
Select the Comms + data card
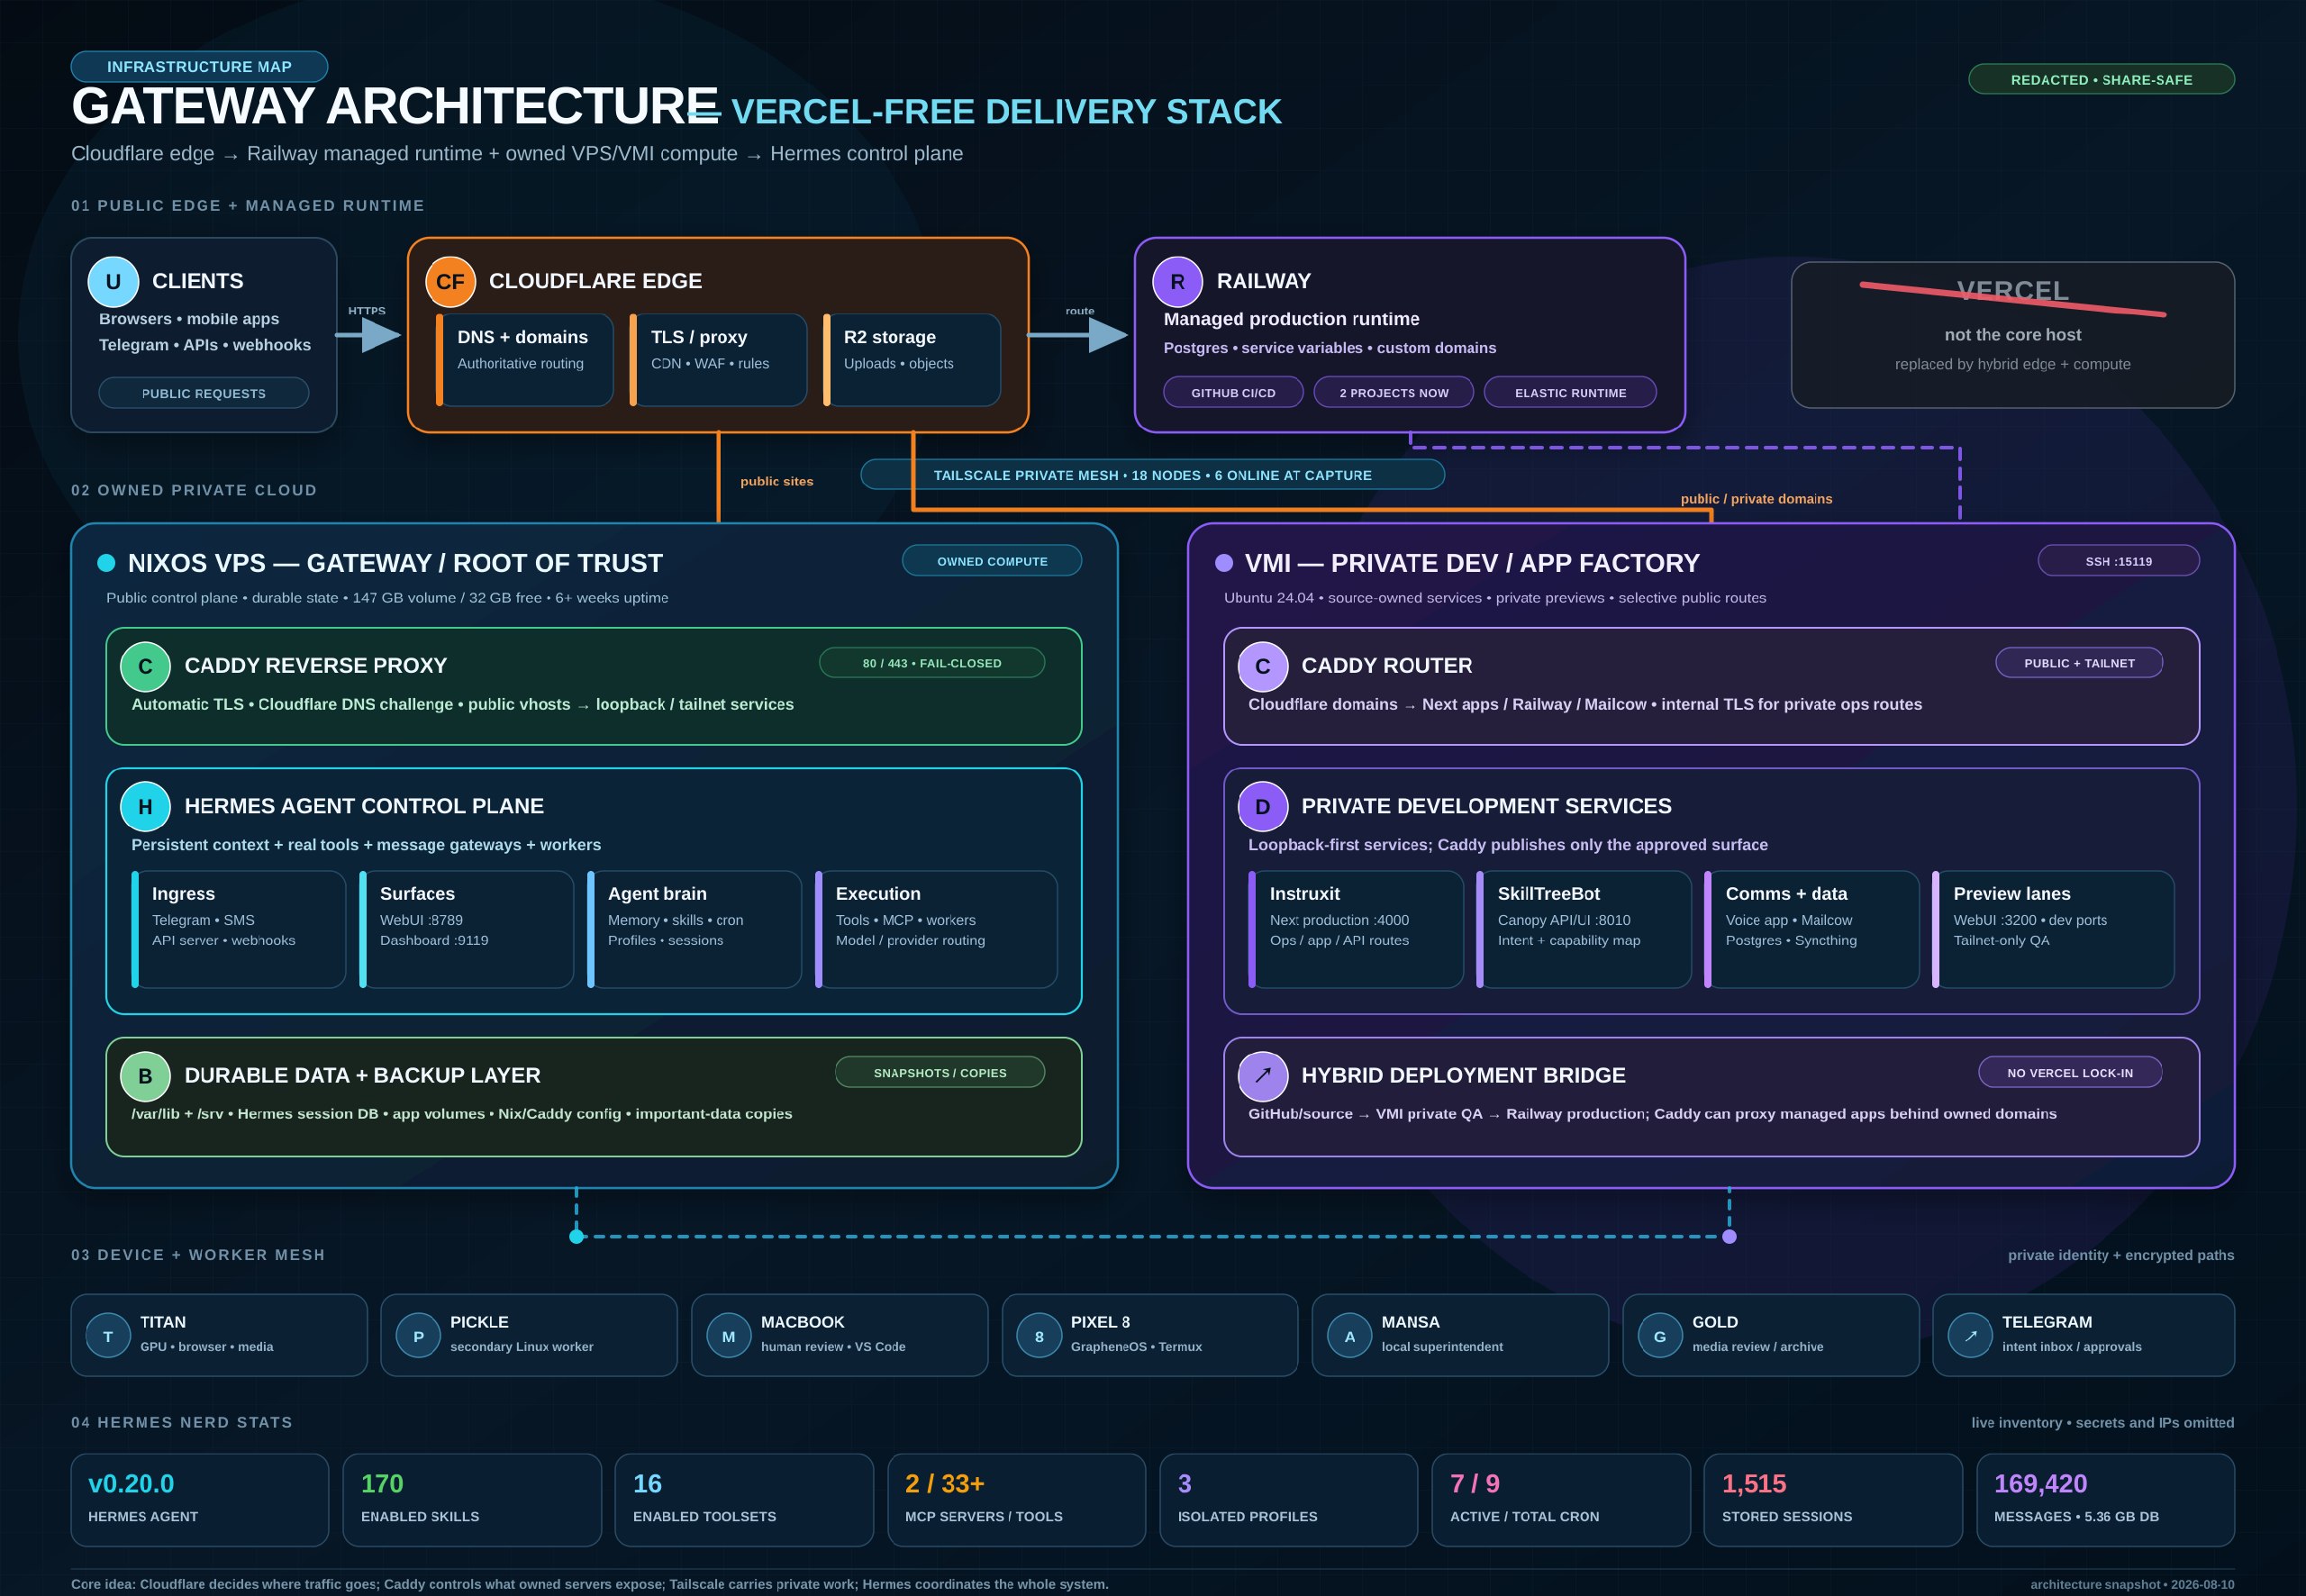[1812, 929]
